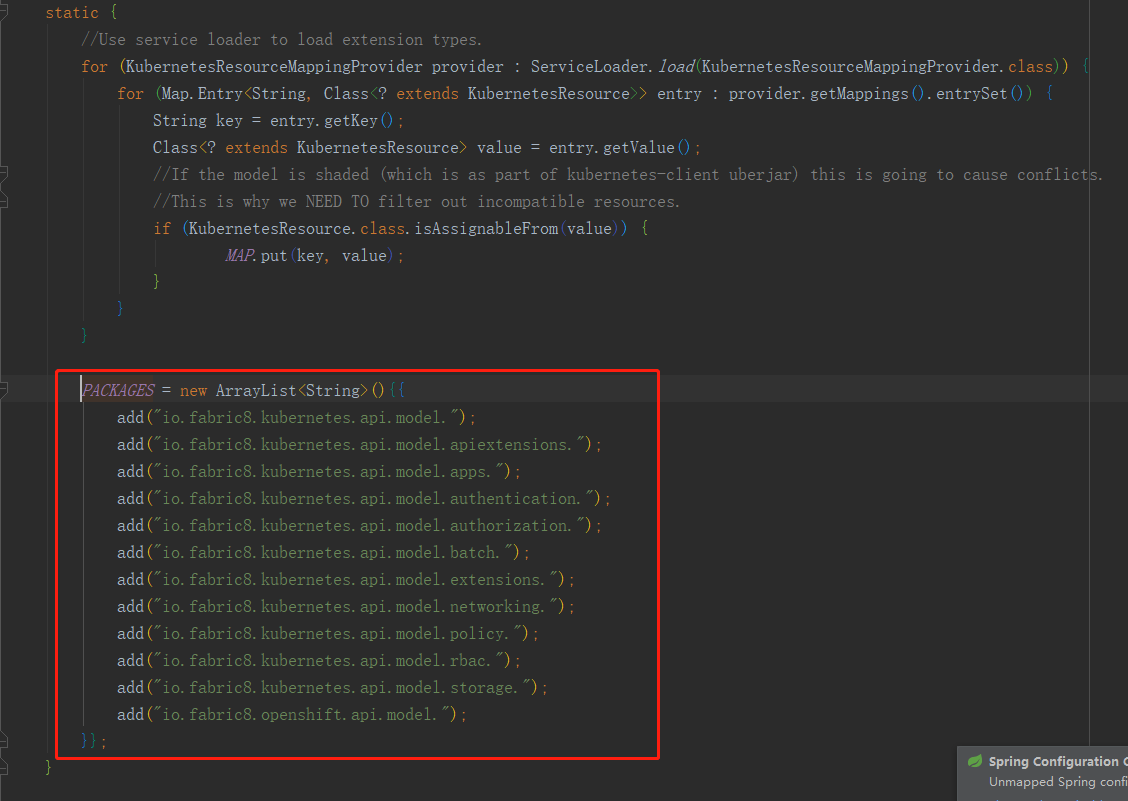1128x801 pixels.
Task: Click the 'Unmapped Spring' notification message
Action: pyautogui.click(x=1058, y=782)
